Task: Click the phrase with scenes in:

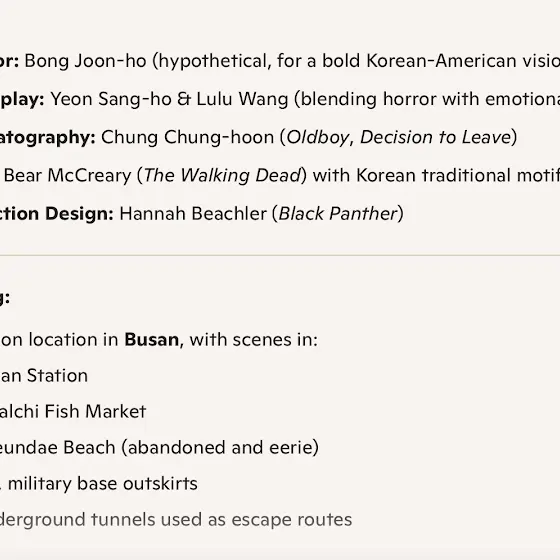Action: pyautogui.click(x=254, y=340)
